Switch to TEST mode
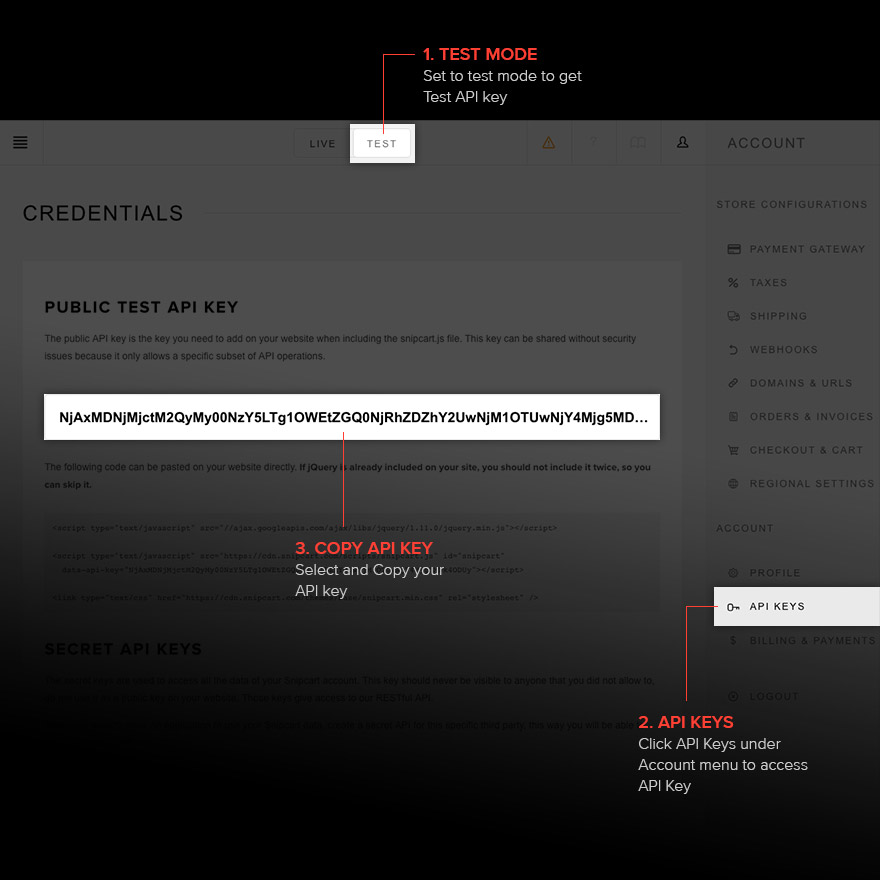Screen dimensions: 880x880 pyautogui.click(x=382, y=144)
